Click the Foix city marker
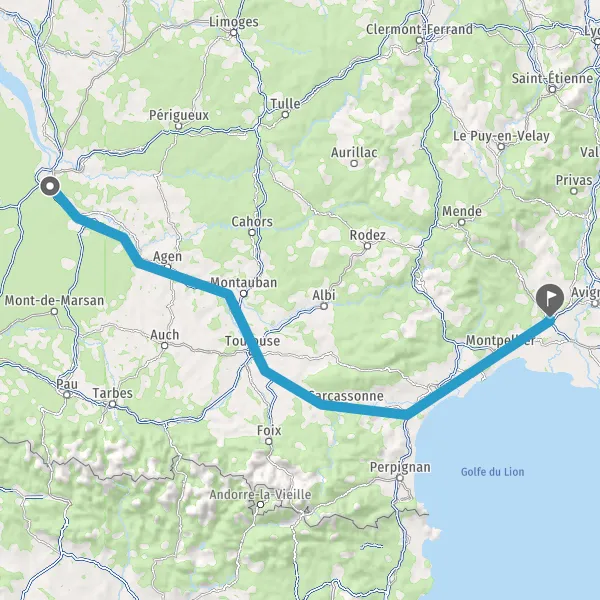This screenshot has width=600, height=600. tap(269, 442)
